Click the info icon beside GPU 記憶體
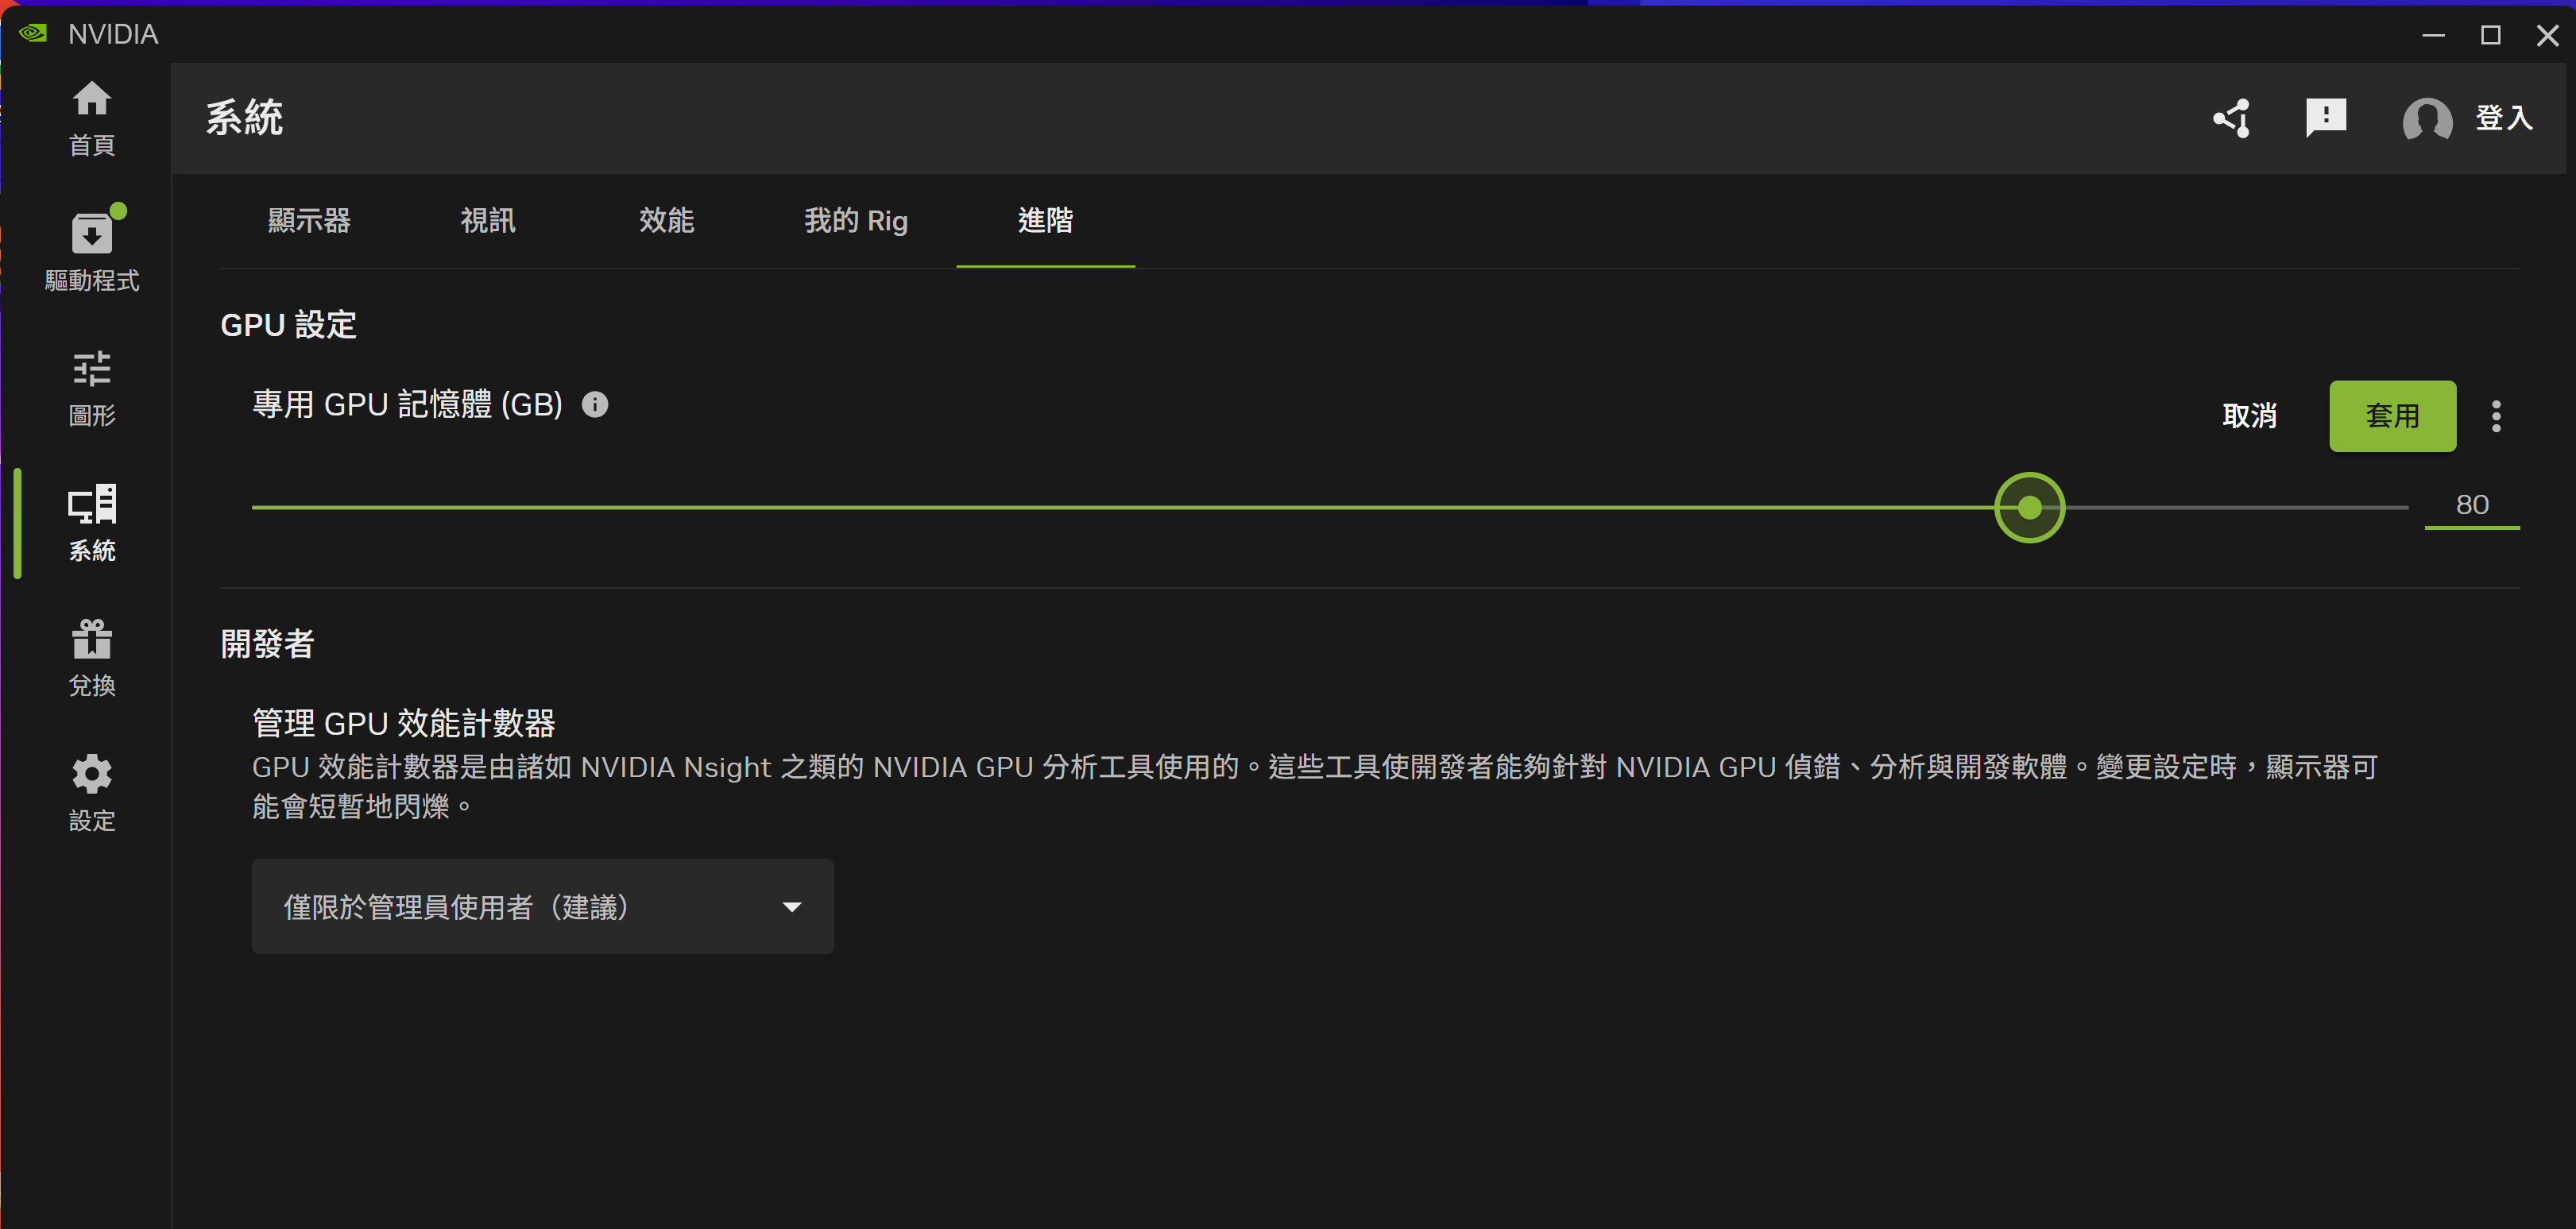The height and width of the screenshot is (1229, 2576). point(595,404)
